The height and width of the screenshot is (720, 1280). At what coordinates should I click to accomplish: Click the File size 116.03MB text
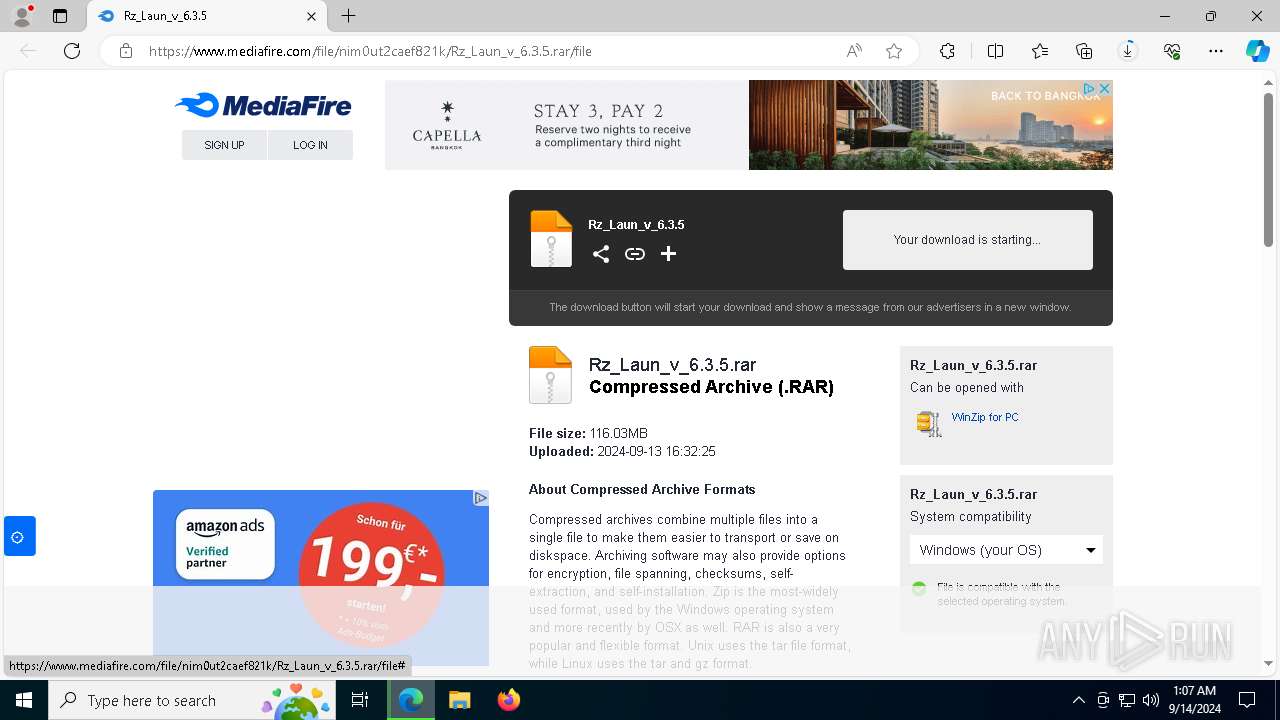click(588, 433)
